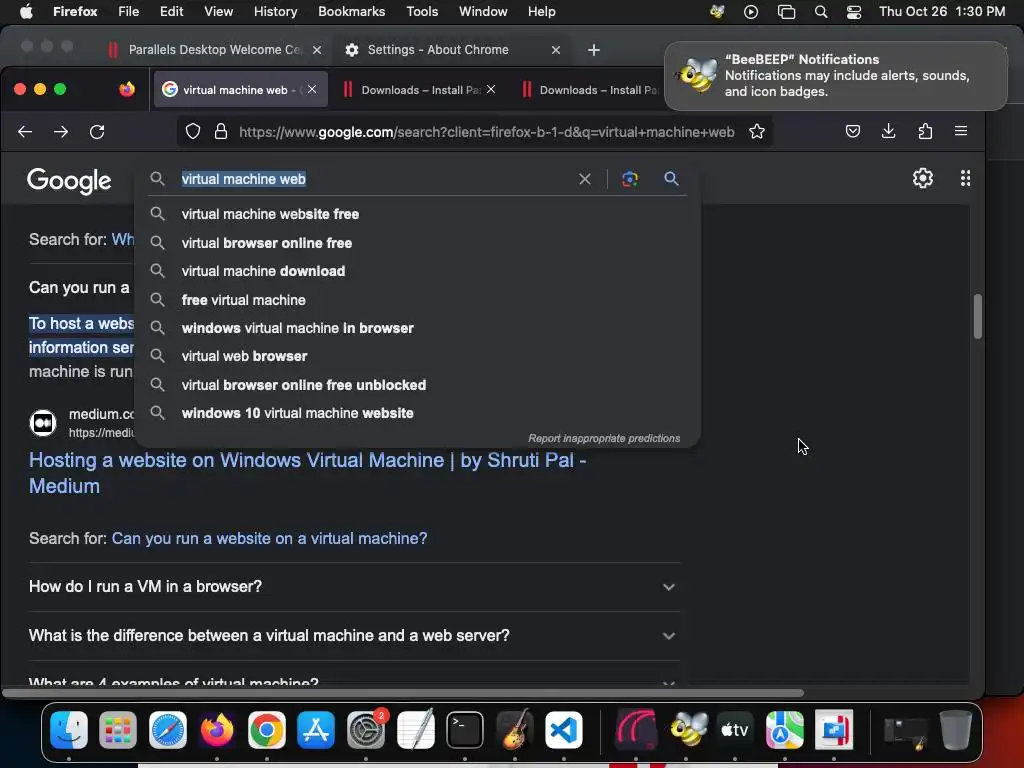The width and height of the screenshot is (1024, 768).
Task: Open new tab in background Chrome window
Action: coord(594,50)
